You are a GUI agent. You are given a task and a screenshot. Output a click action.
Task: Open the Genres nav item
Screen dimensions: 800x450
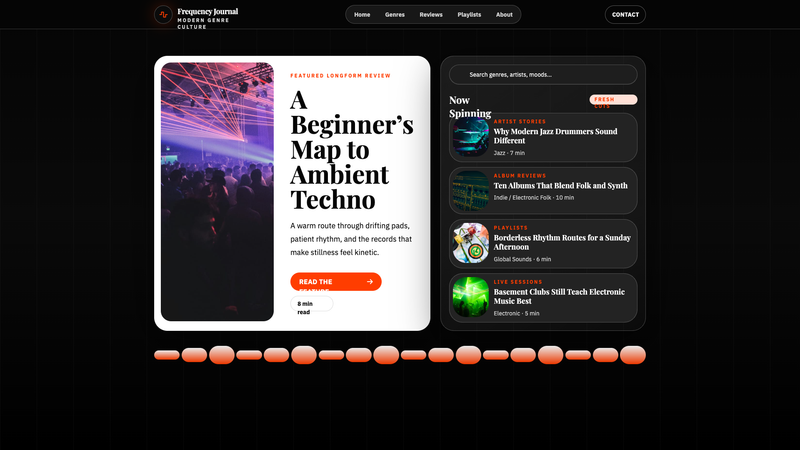[395, 15]
